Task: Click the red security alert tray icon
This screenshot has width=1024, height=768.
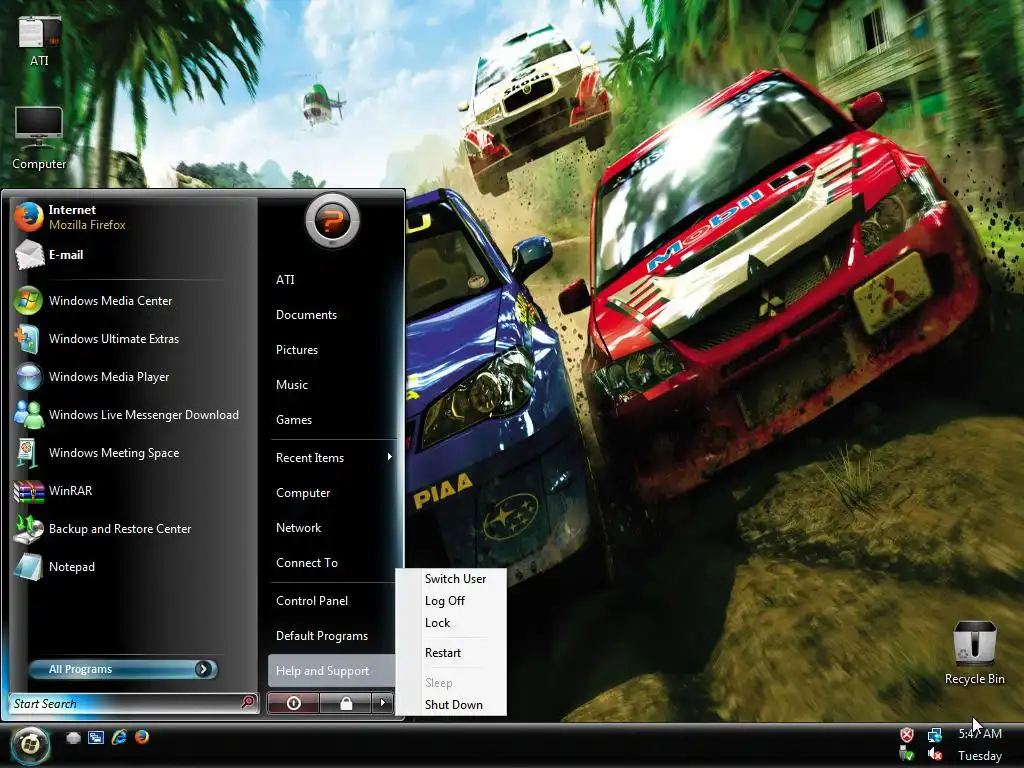Action: point(907,735)
